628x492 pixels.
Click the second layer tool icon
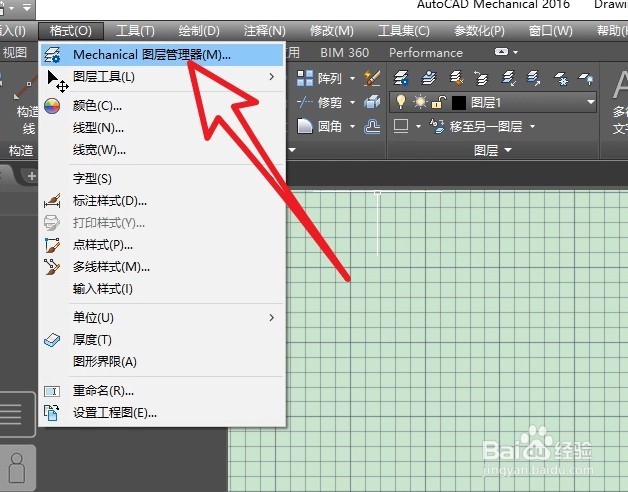tap(429, 78)
